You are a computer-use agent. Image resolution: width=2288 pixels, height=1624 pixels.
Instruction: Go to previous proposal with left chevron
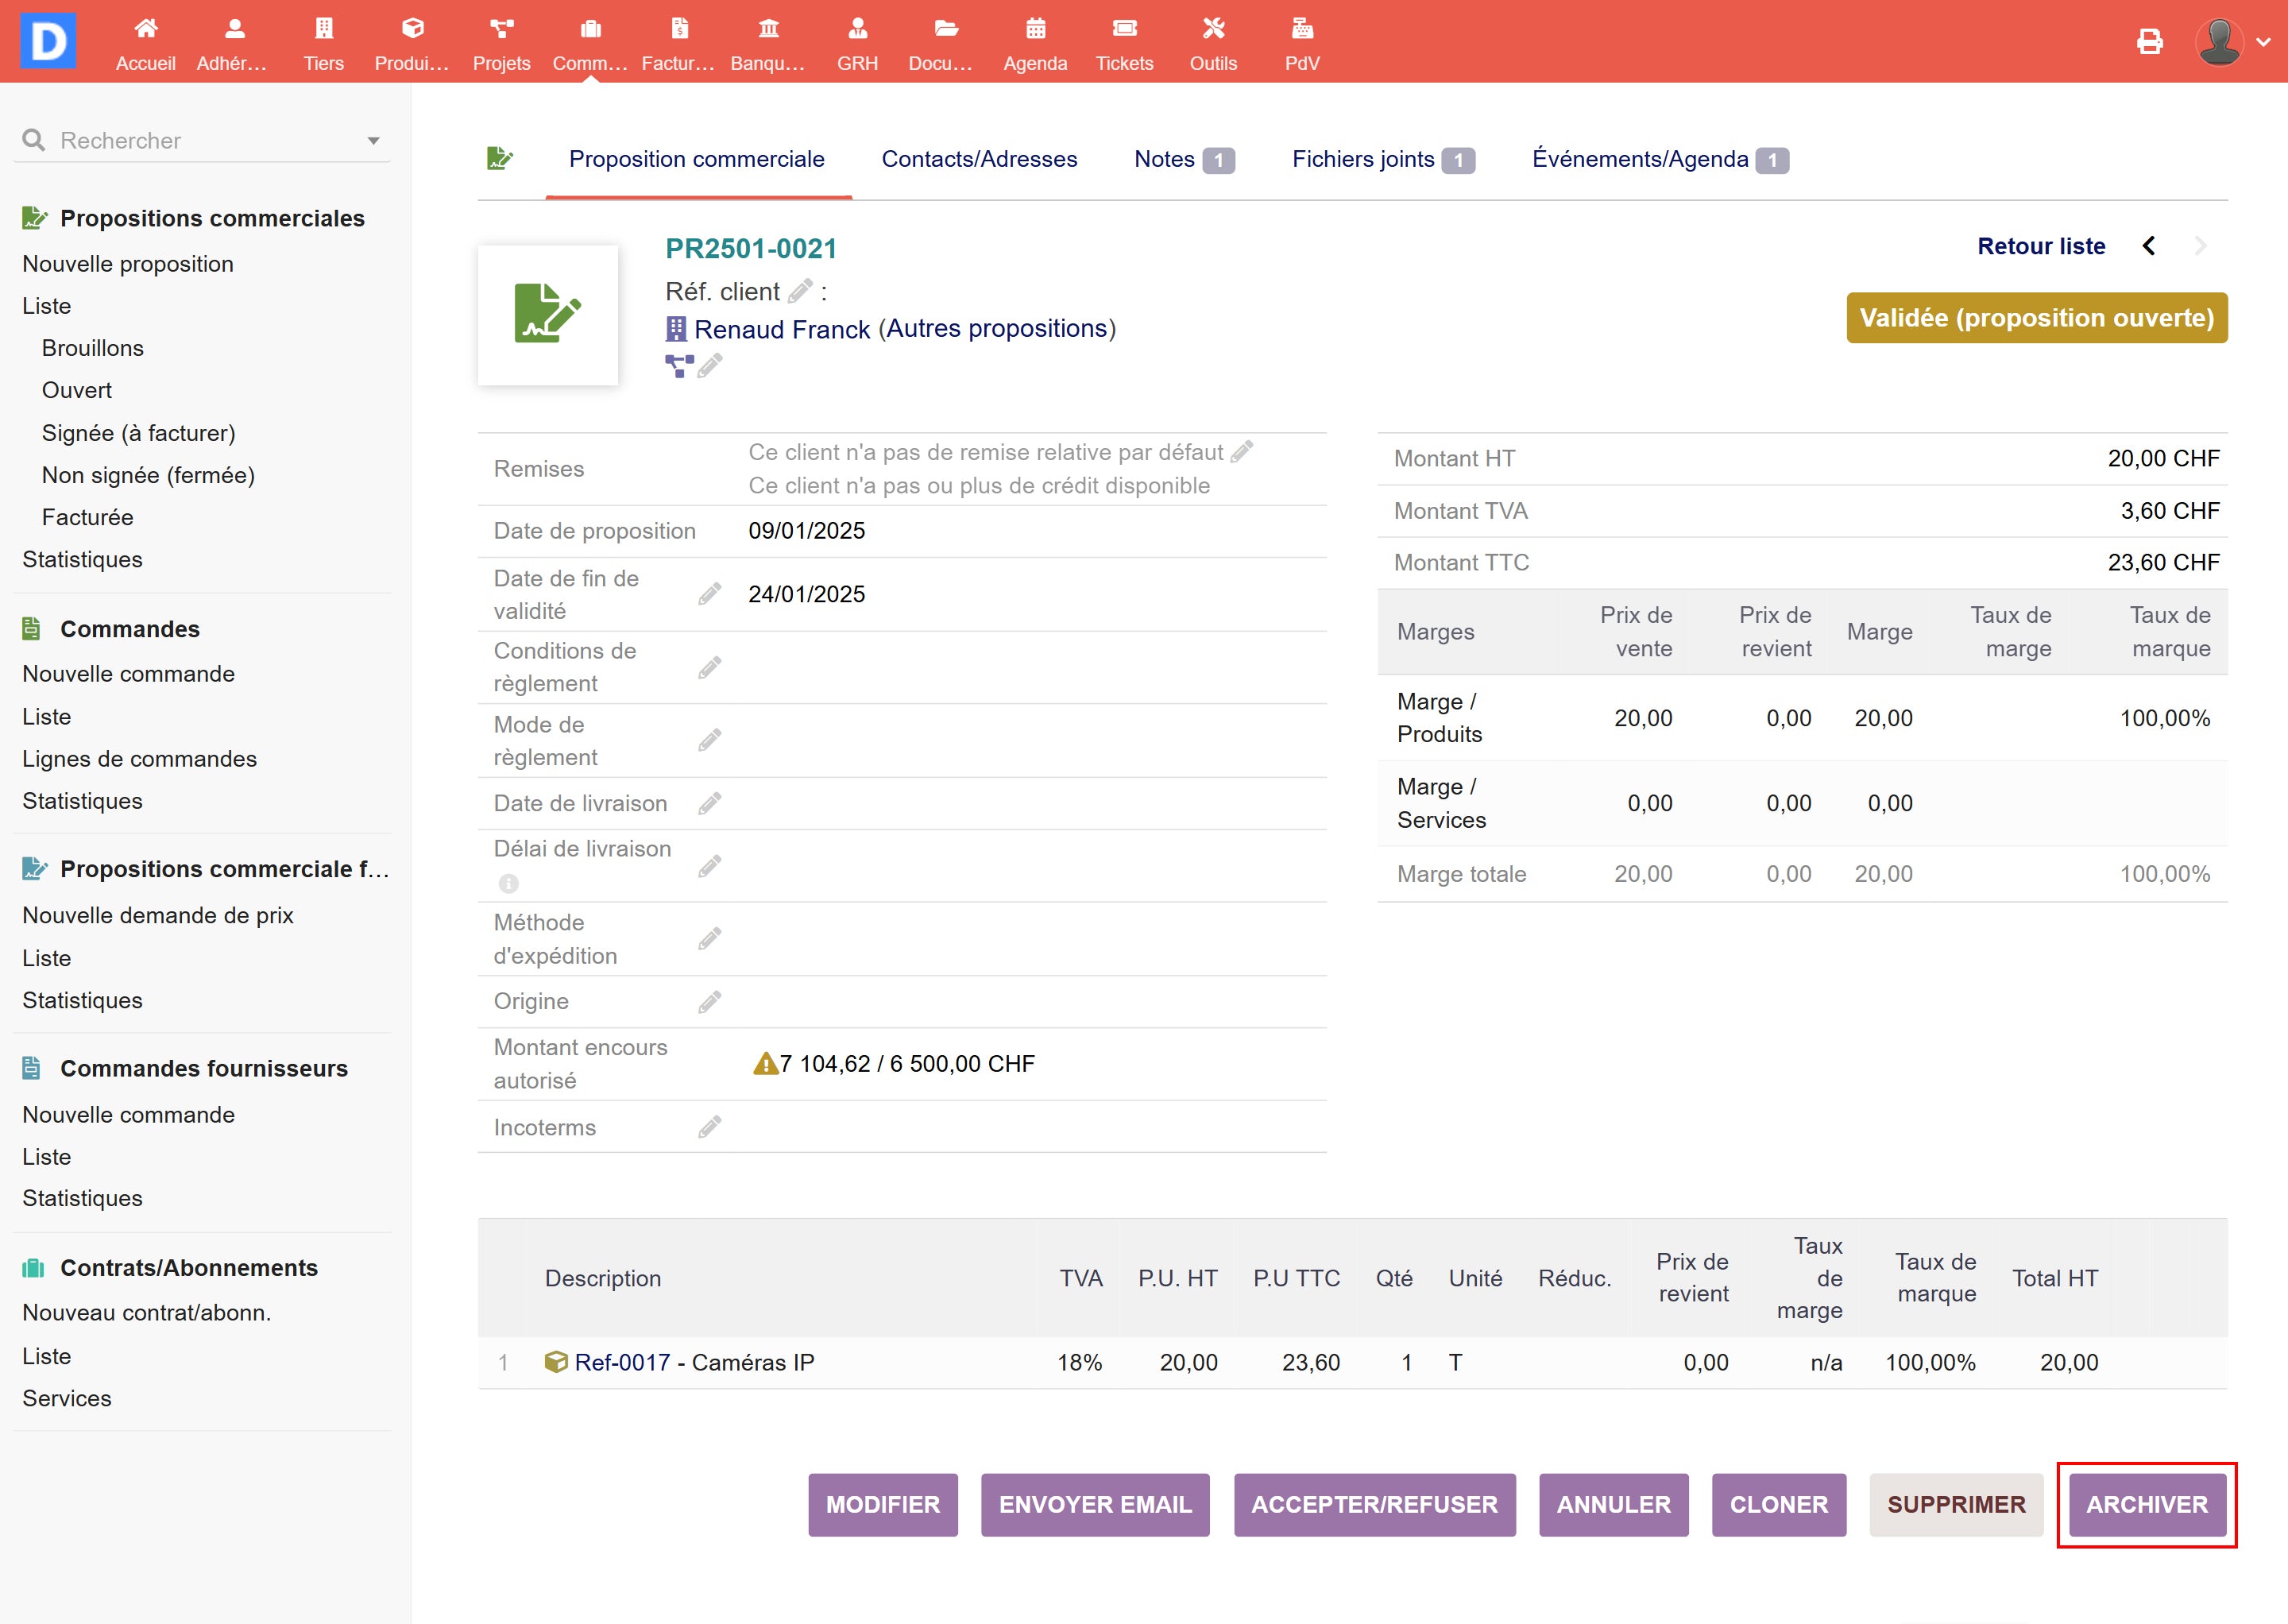pos(2149,246)
